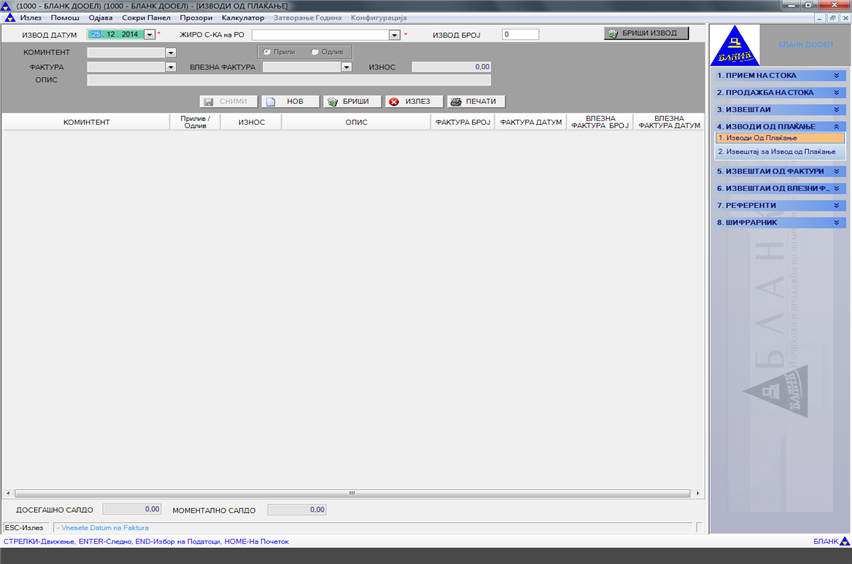Open the ИЗВОД ДАТУМ date dropdown
This screenshot has width=852, height=564.
[149, 34]
